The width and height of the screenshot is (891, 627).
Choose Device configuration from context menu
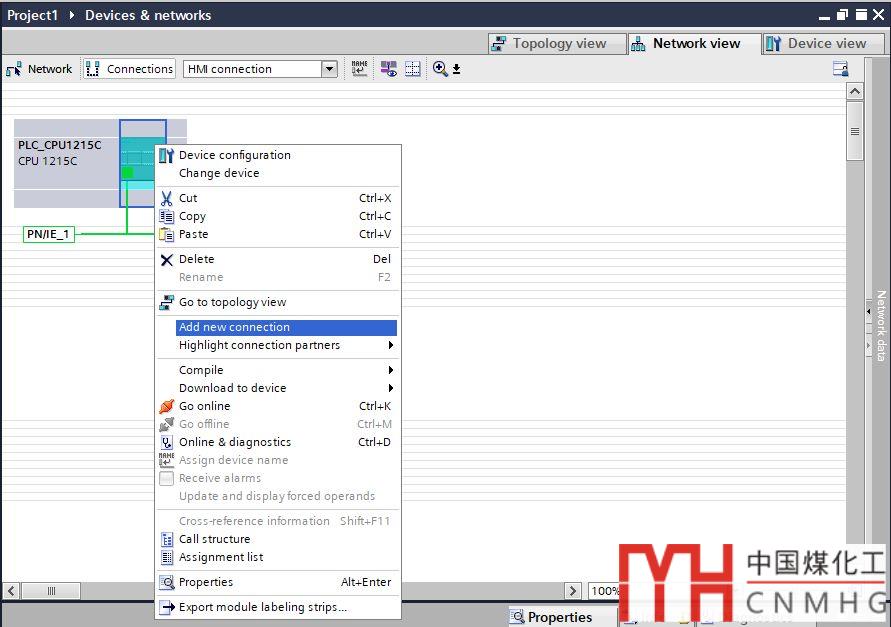pyautogui.click(x=234, y=155)
